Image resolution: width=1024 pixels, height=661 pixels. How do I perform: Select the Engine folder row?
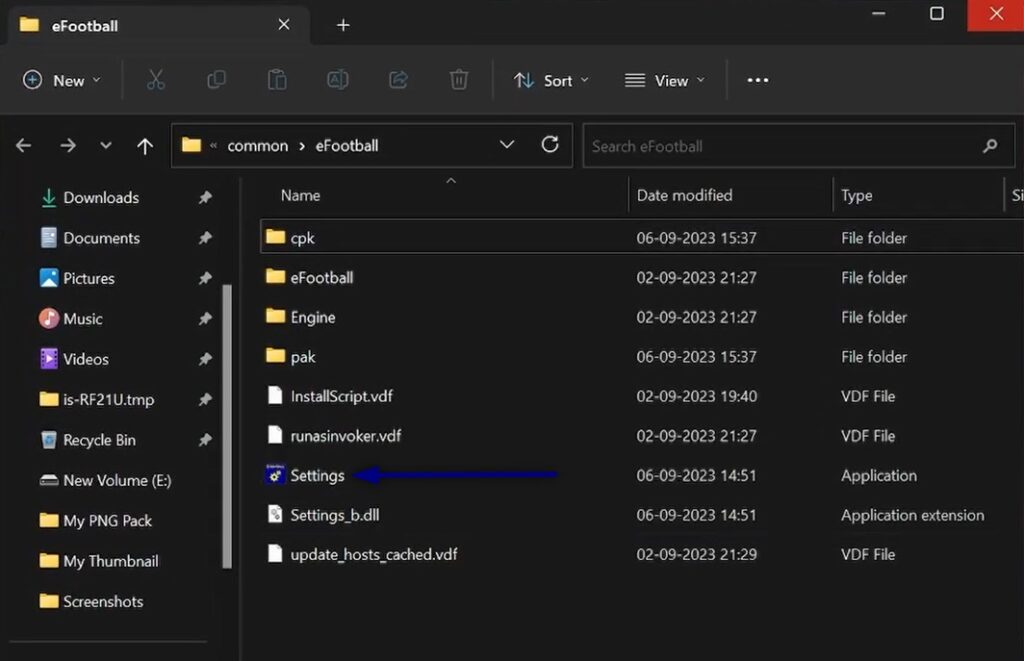click(x=642, y=317)
